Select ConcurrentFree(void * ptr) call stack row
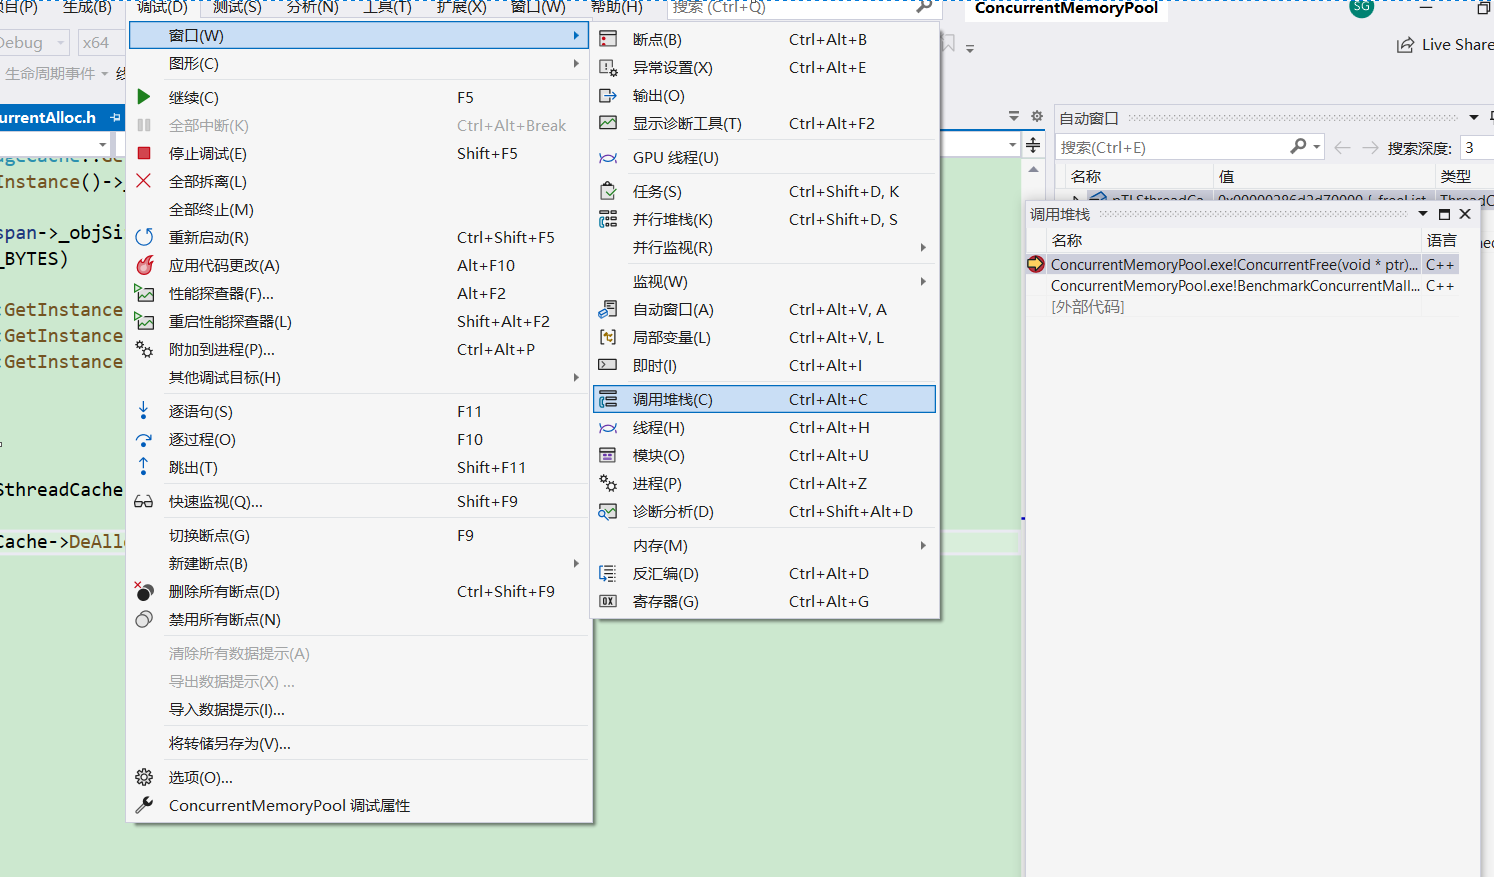Viewport: 1494px width, 877px height. [1241, 264]
